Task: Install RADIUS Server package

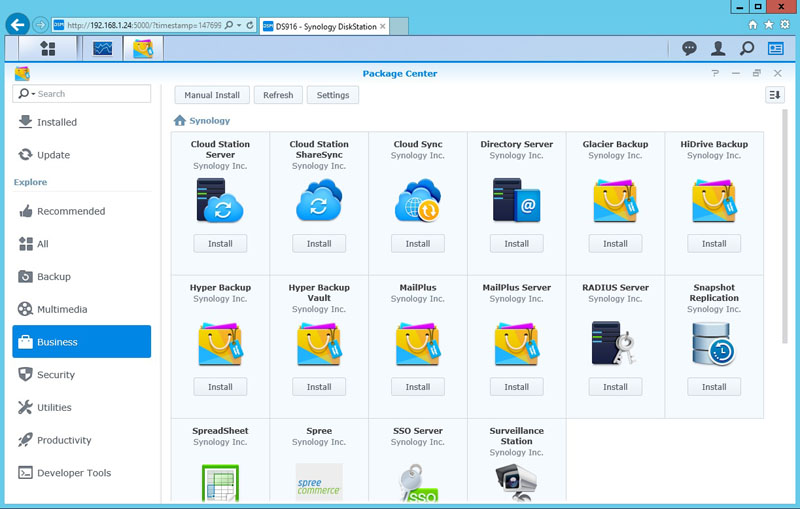Action: click(x=615, y=387)
